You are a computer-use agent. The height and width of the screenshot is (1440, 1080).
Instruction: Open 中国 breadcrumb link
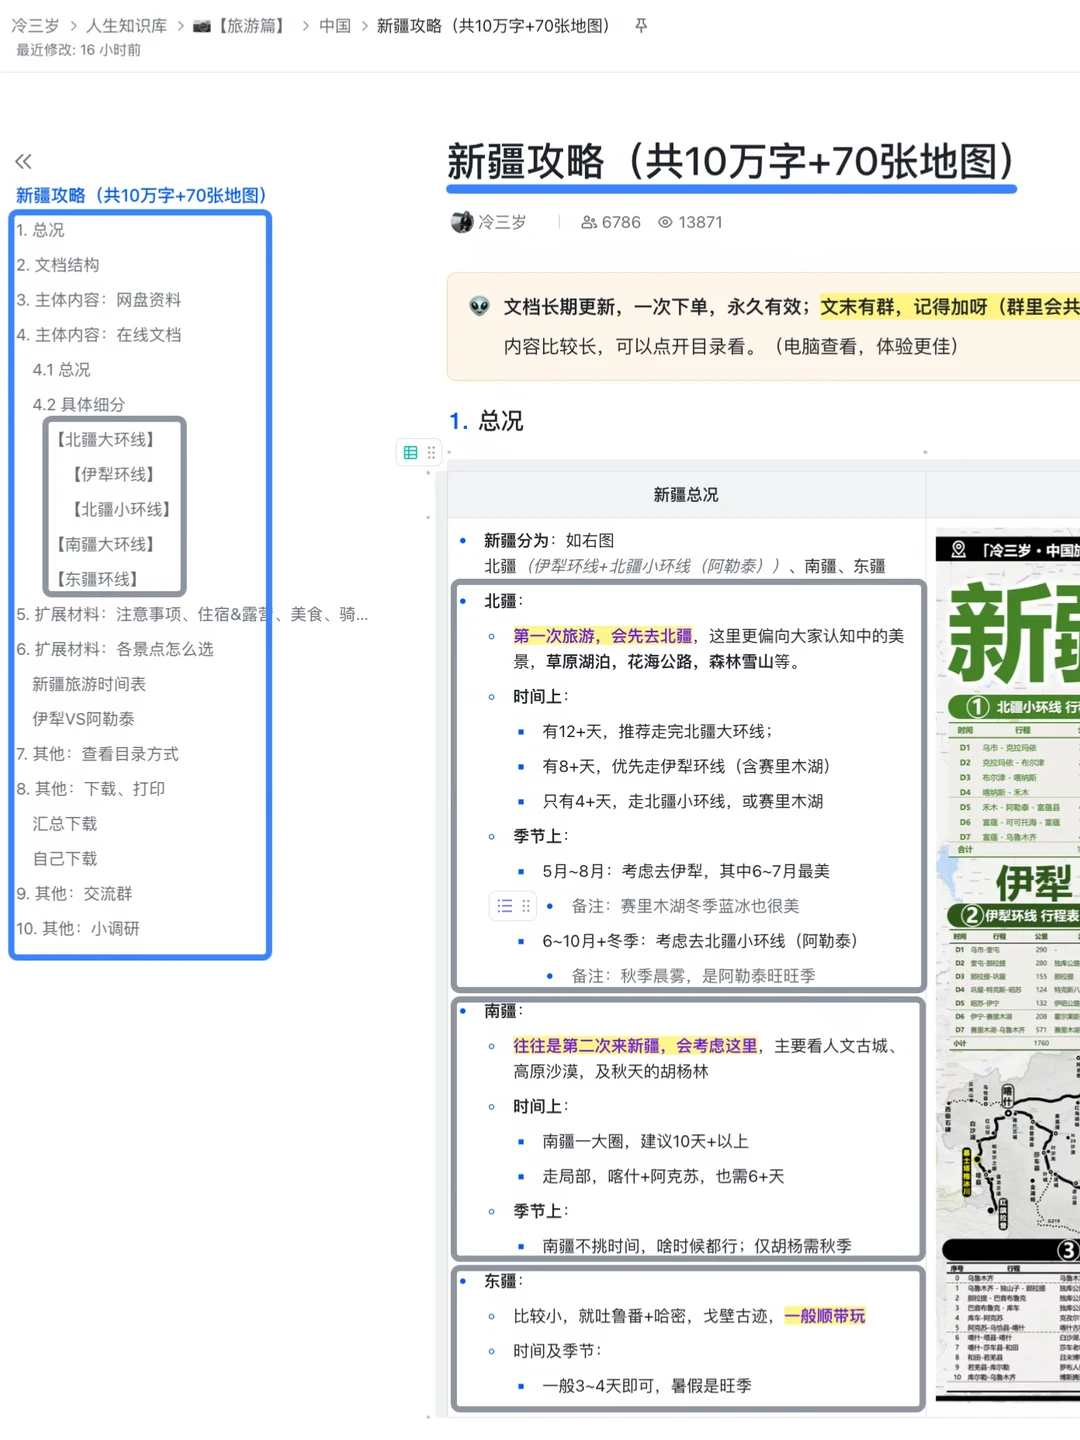point(335,26)
